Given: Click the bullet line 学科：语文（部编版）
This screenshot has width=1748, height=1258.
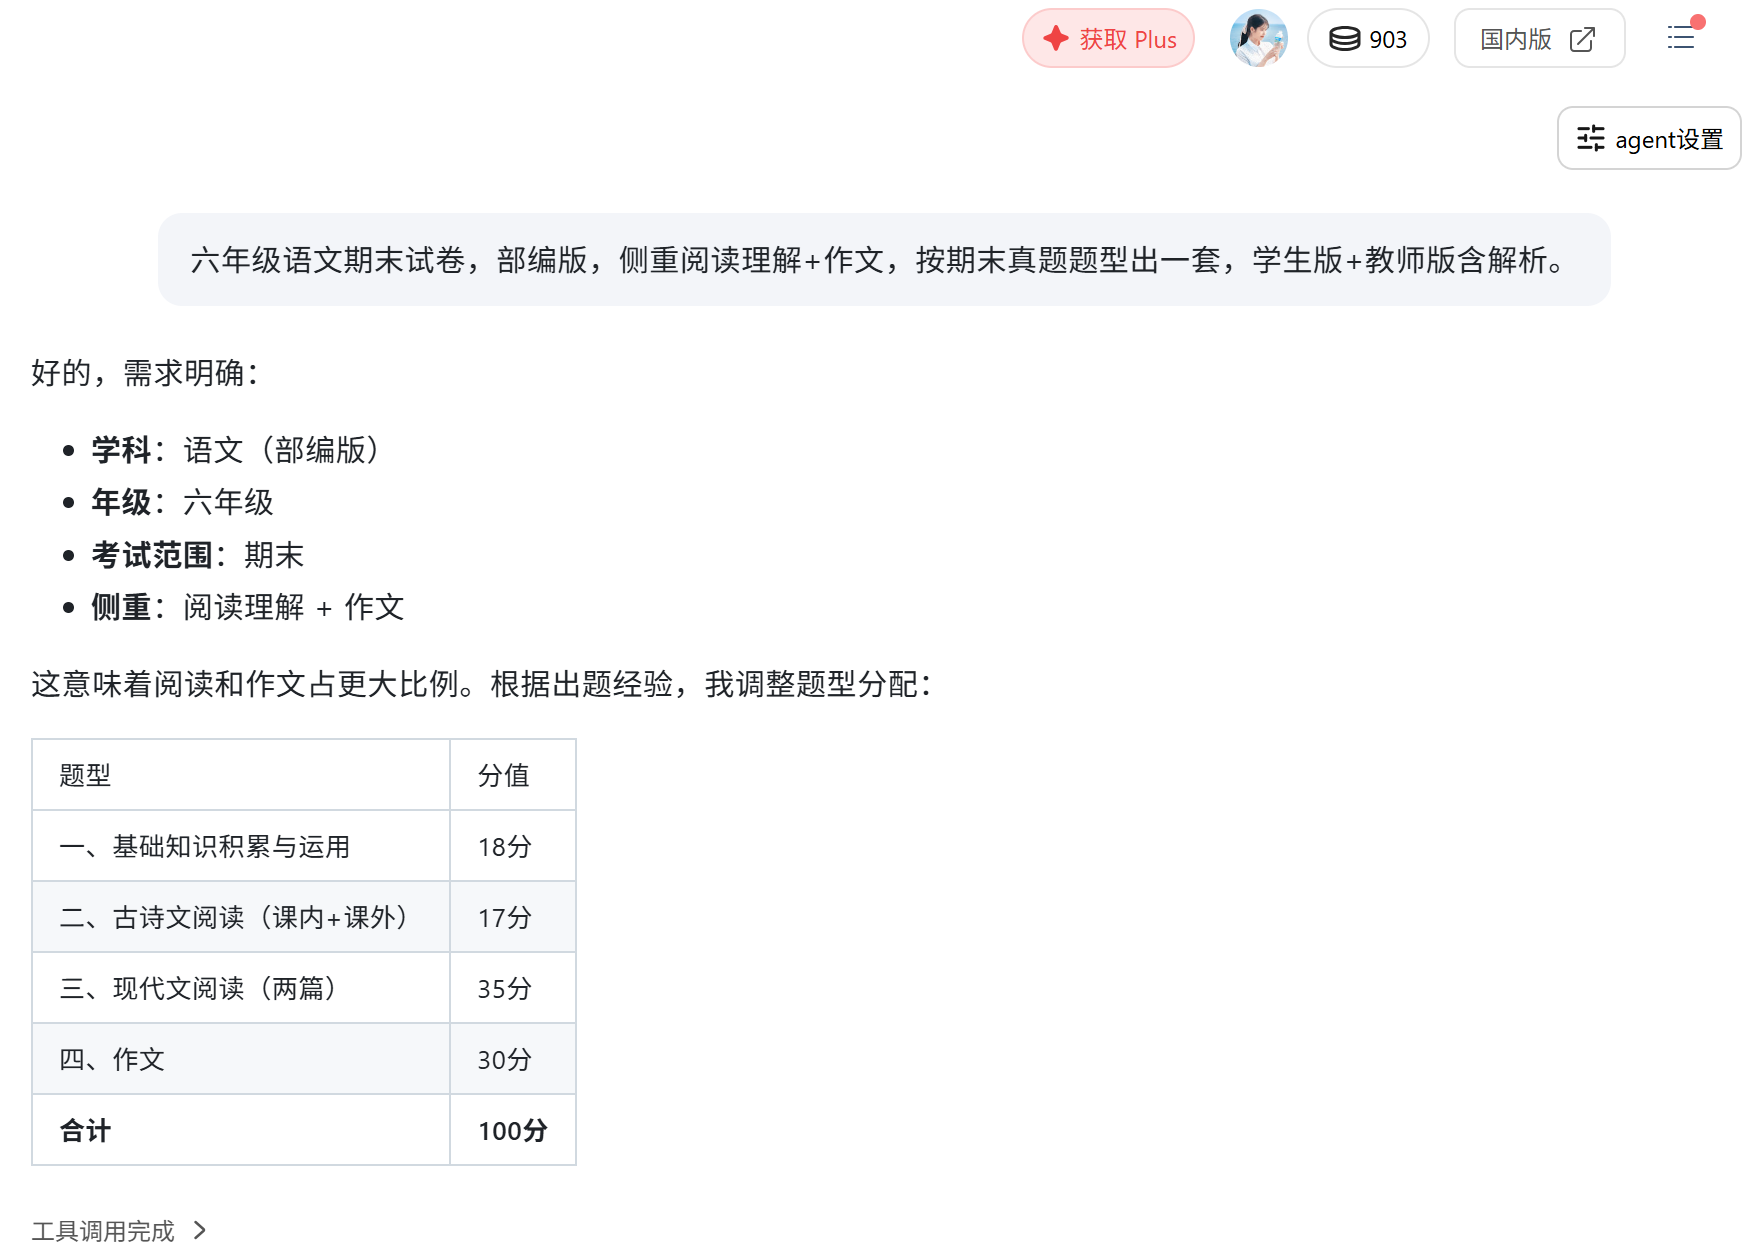Looking at the screenshot, I should 236,450.
